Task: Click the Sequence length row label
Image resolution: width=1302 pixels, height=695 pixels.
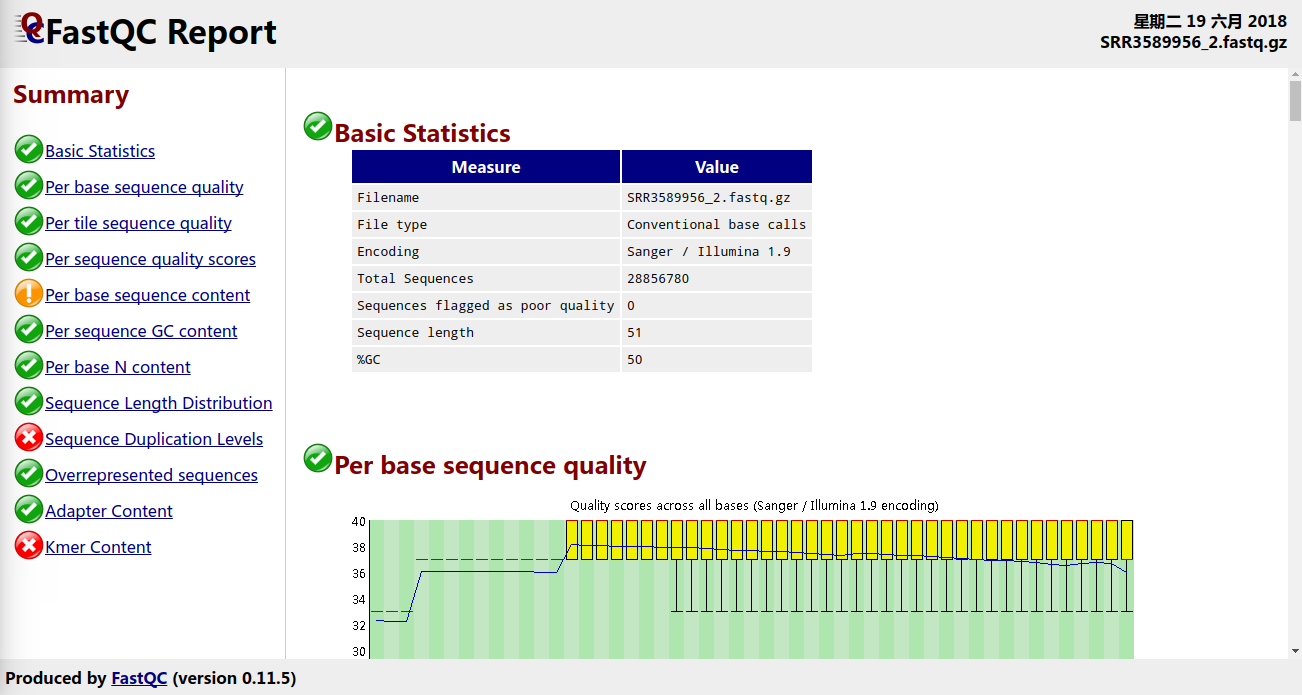Action: point(415,332)
